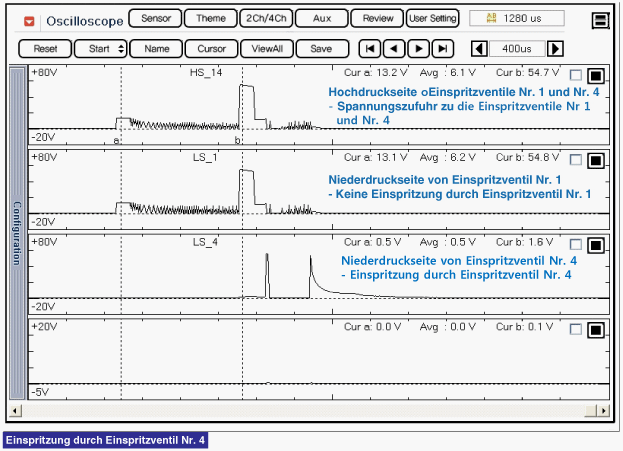This screenshot has height=451, width=623.
Task: Click the horizontal scrollbar right arrow
Action: tap(602, 410)
